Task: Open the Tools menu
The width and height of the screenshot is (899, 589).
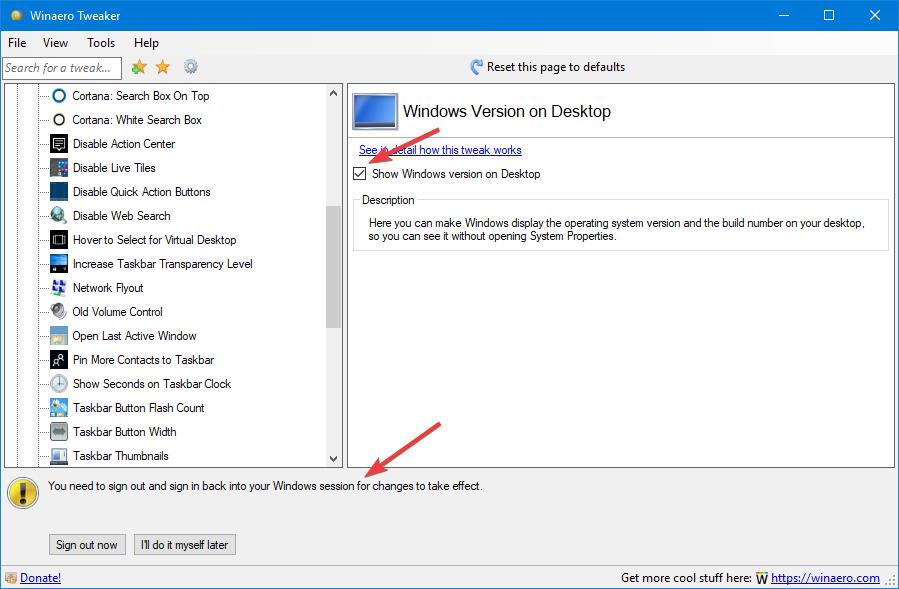Action: tap(101, 43)
